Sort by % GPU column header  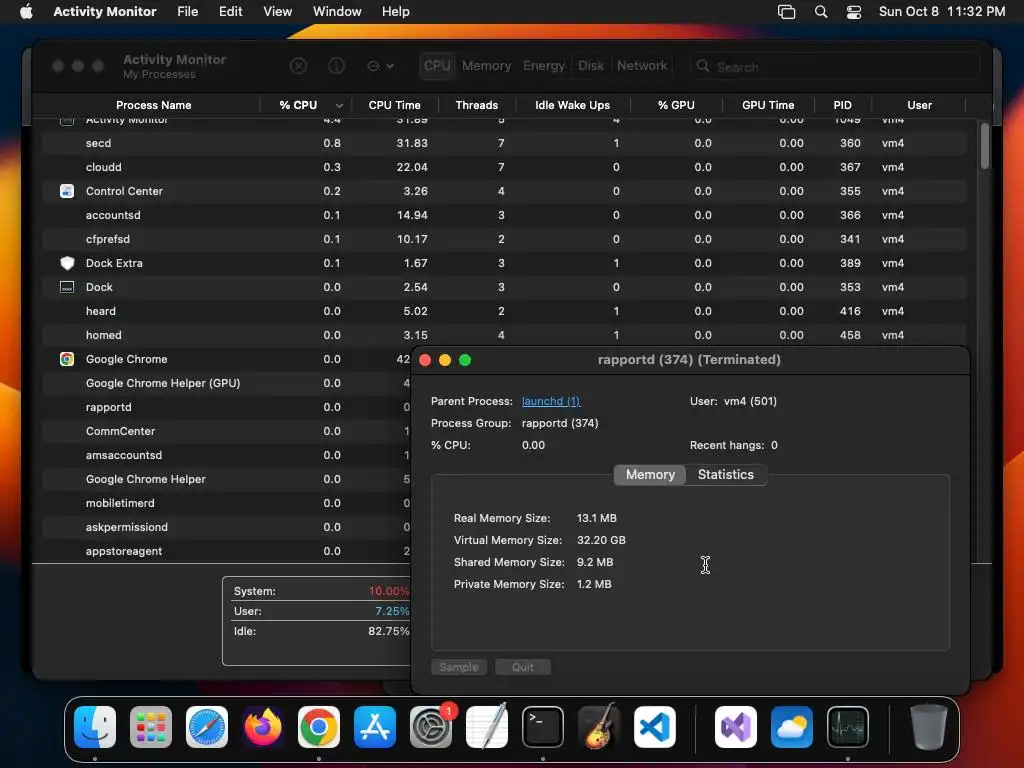point(676,105)
